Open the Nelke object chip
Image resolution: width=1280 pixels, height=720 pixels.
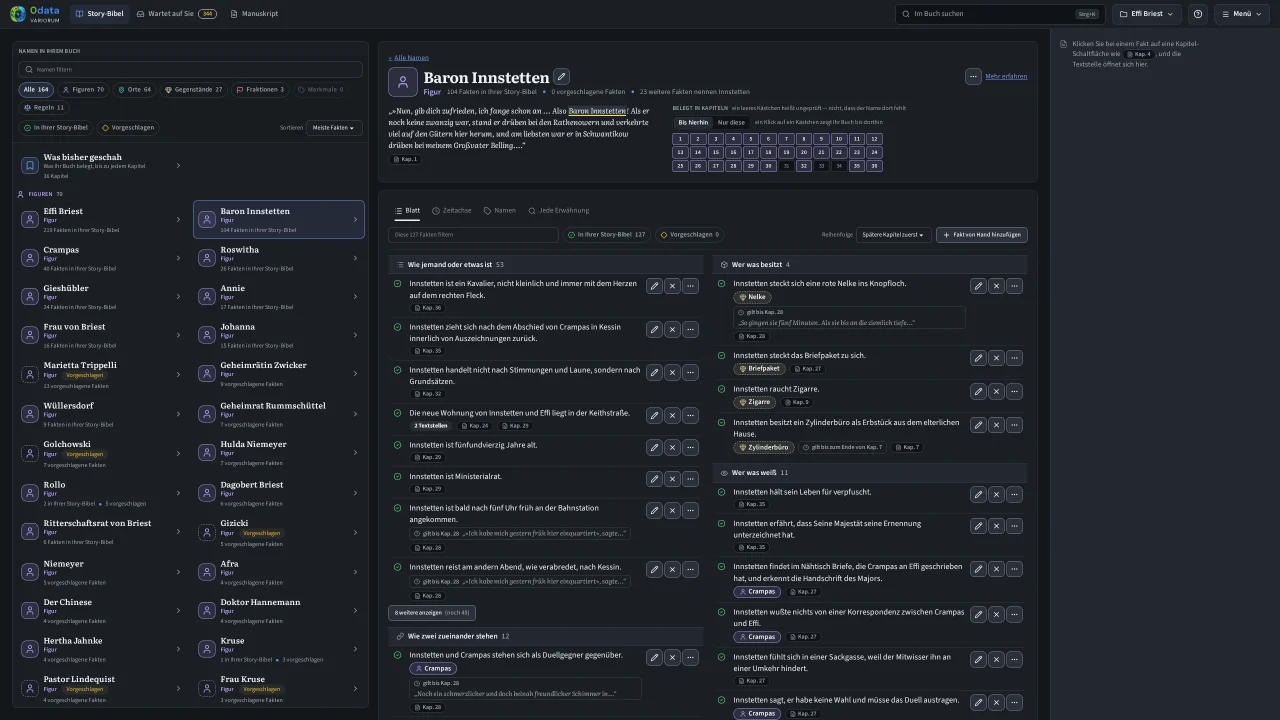[752, 297]
